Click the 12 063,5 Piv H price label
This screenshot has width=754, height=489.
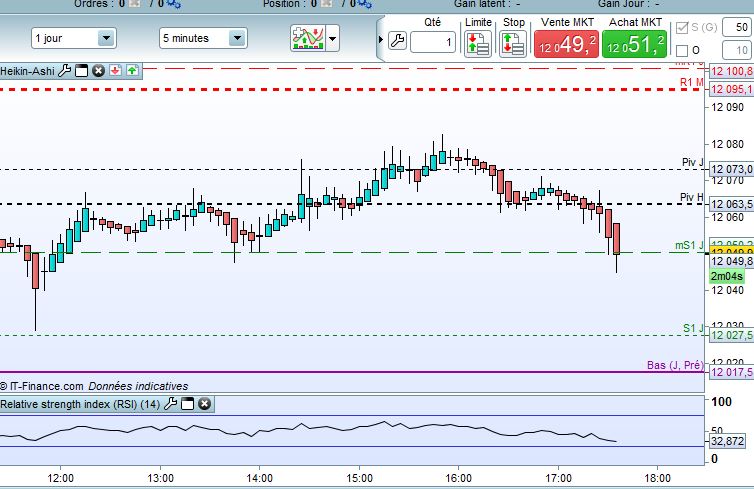731,204
